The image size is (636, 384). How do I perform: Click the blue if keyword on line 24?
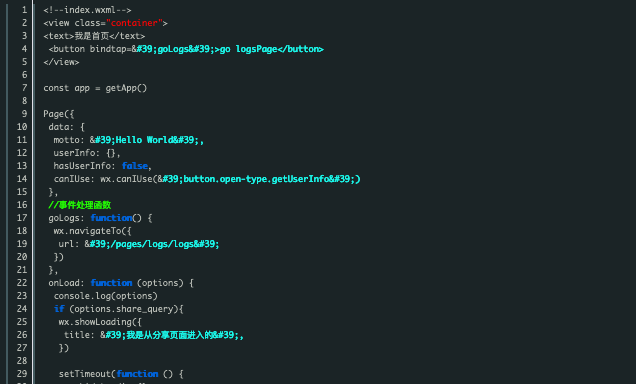pyautogui.click(x=59, y=309)
